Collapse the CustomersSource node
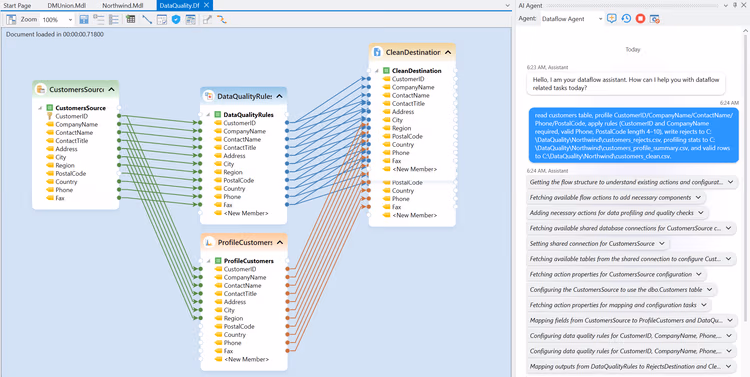 coord(111,89)
